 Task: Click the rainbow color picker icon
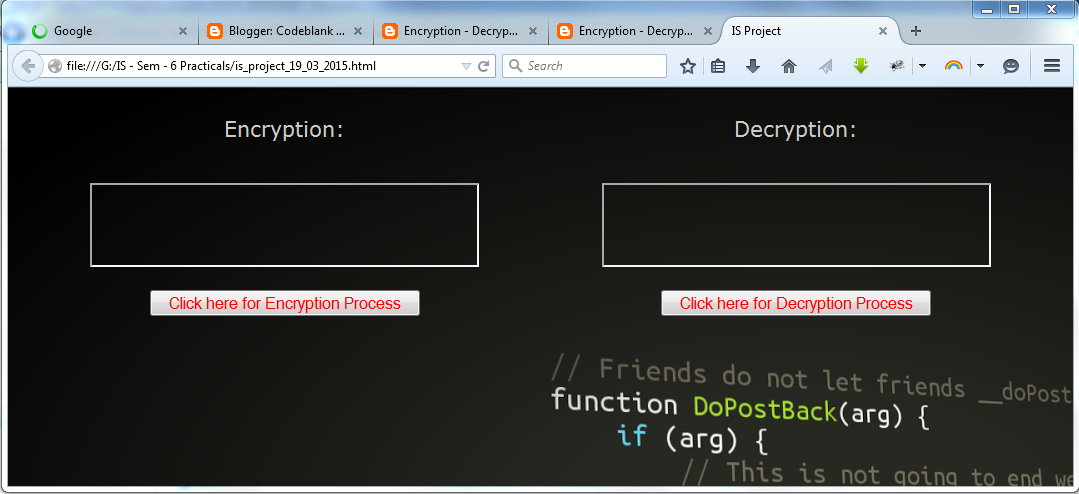[953, 66]
